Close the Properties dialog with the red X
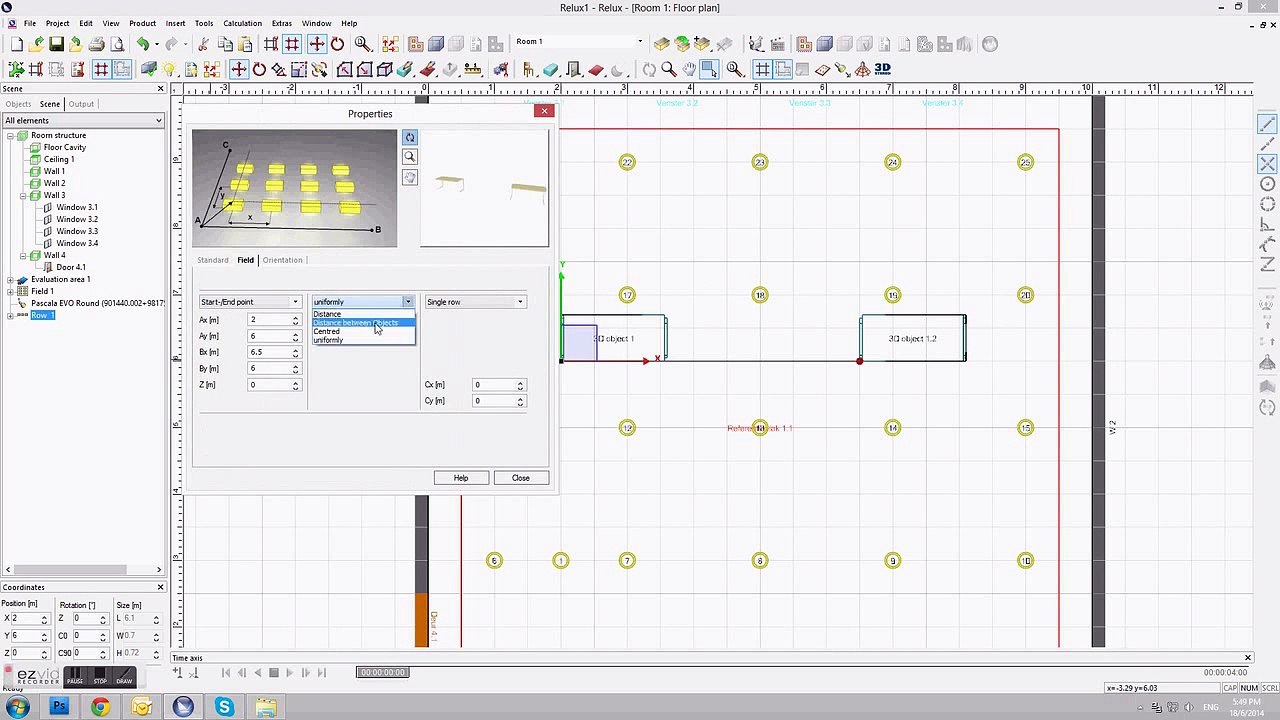This screenshot has width=1280, height=720. tap(544, 111)
